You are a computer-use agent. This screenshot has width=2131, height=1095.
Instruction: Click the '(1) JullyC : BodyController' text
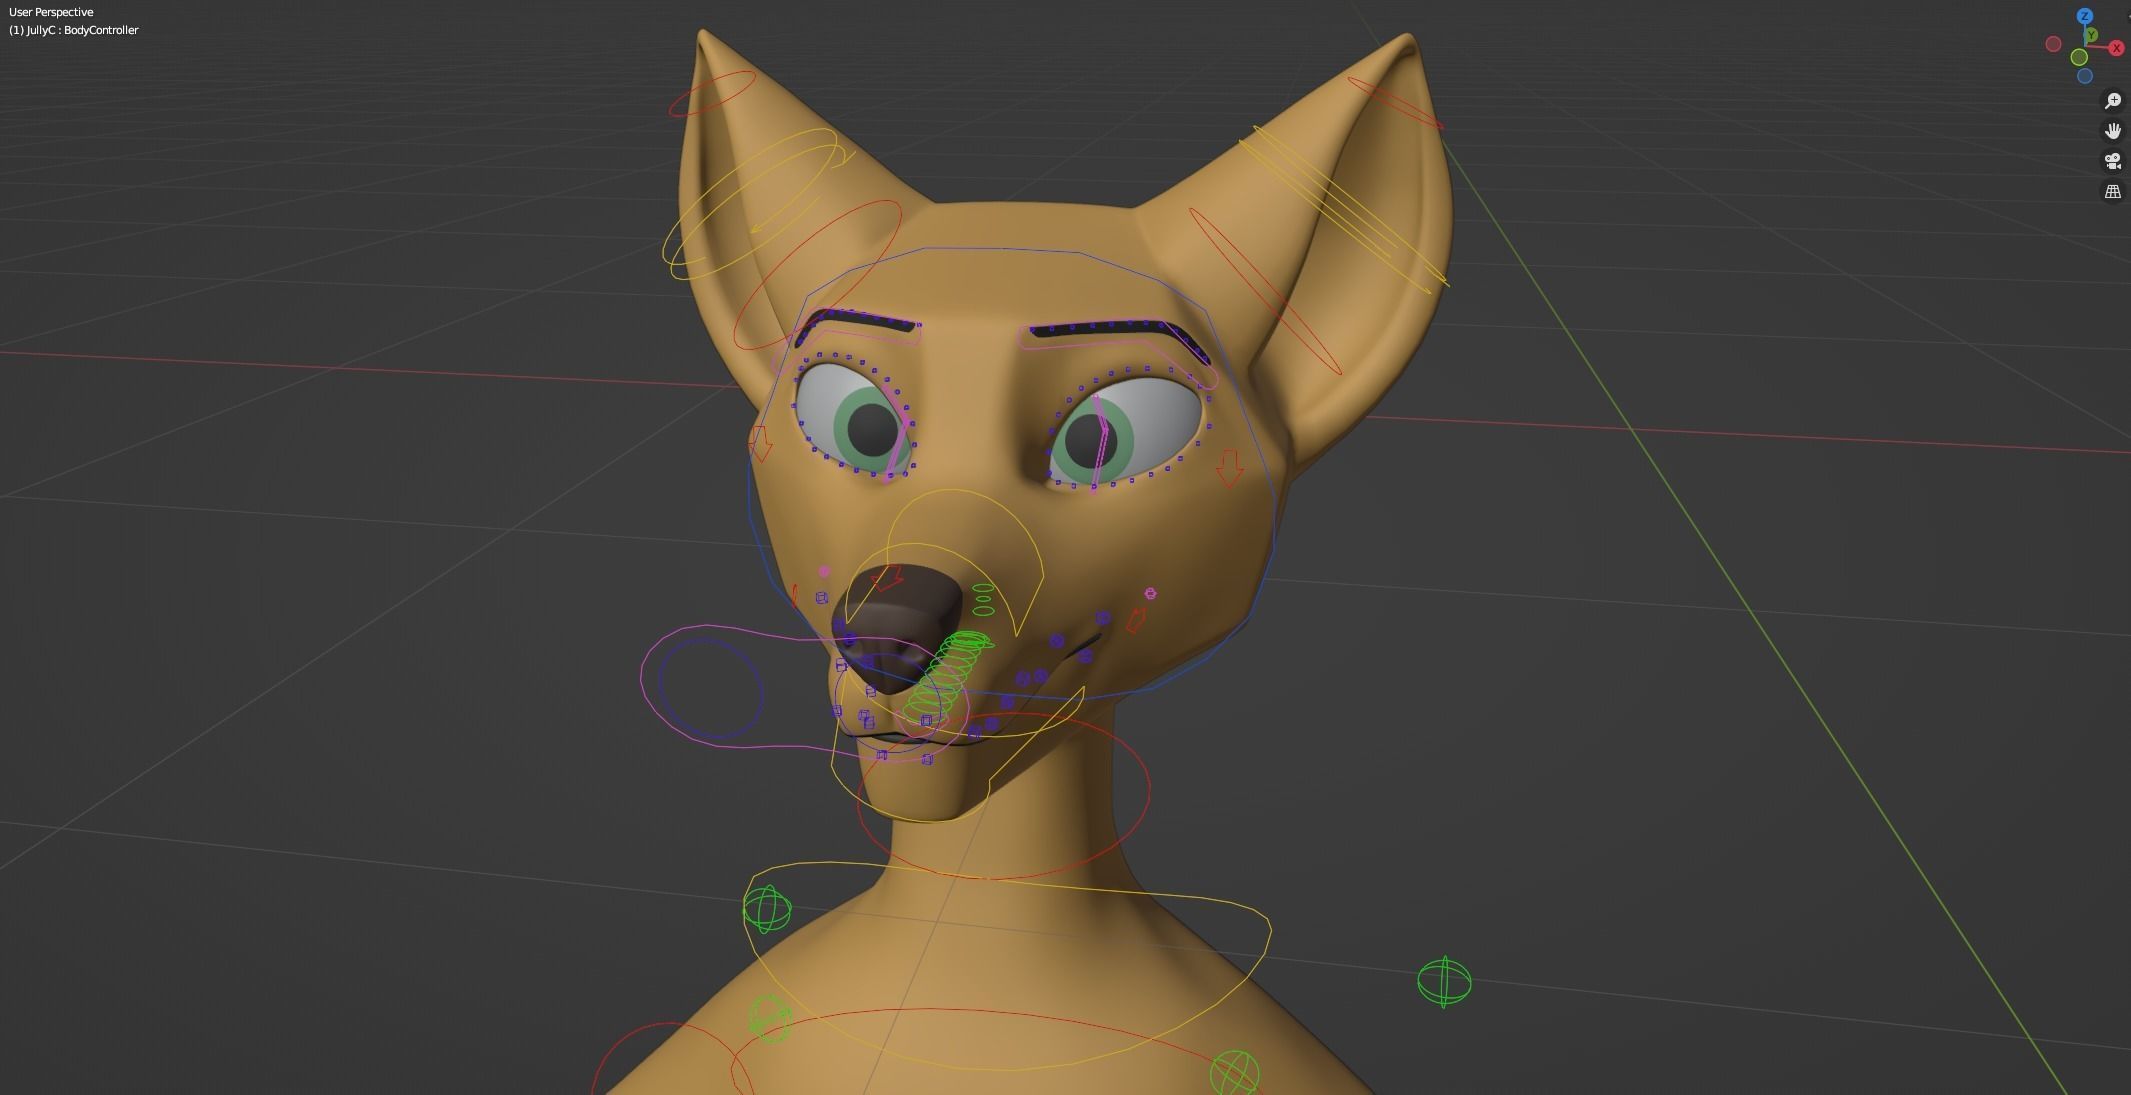pyautogui.click(x=74, y=30)
